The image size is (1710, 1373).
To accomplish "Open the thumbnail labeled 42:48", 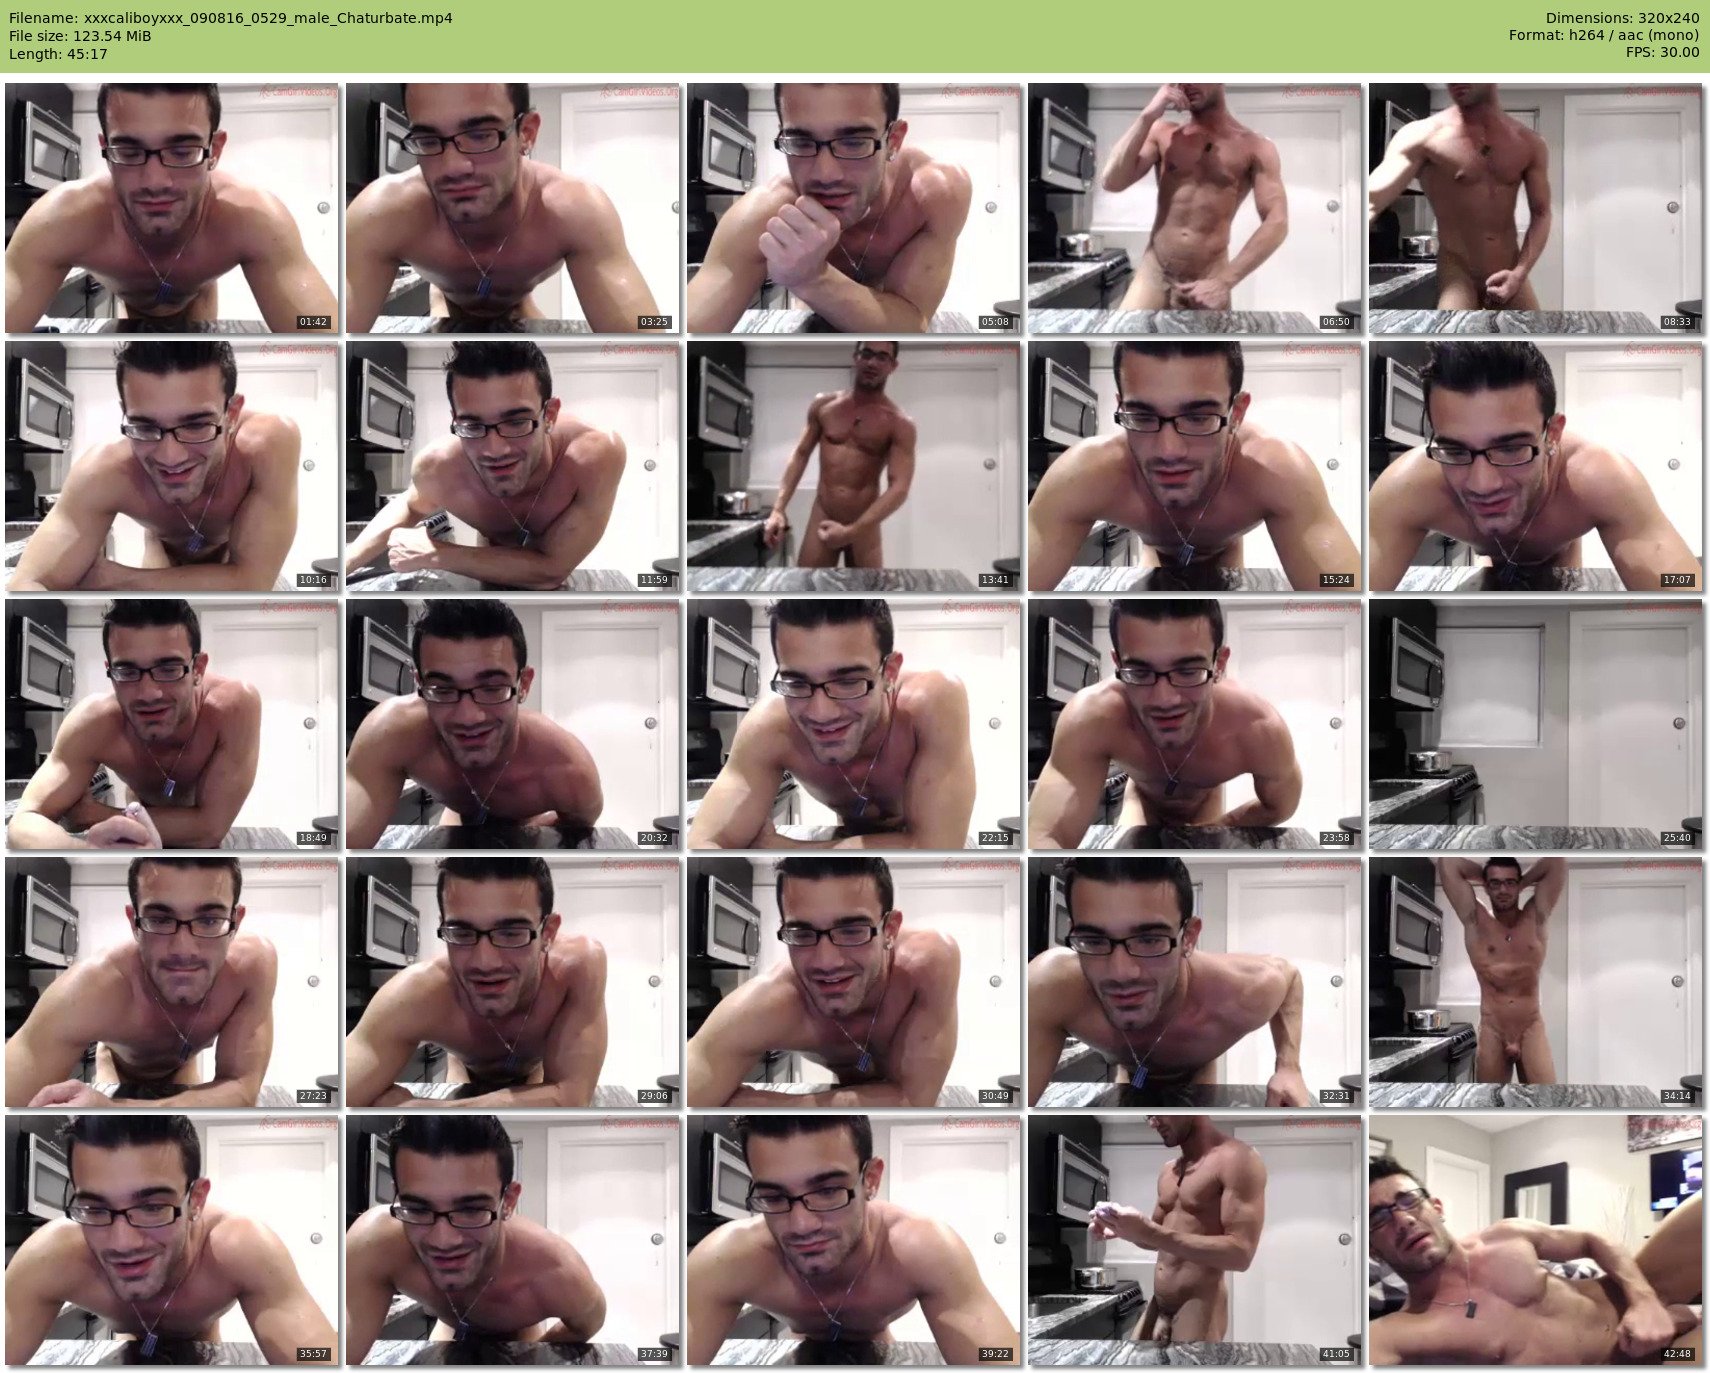I will pos(1536,1240).
